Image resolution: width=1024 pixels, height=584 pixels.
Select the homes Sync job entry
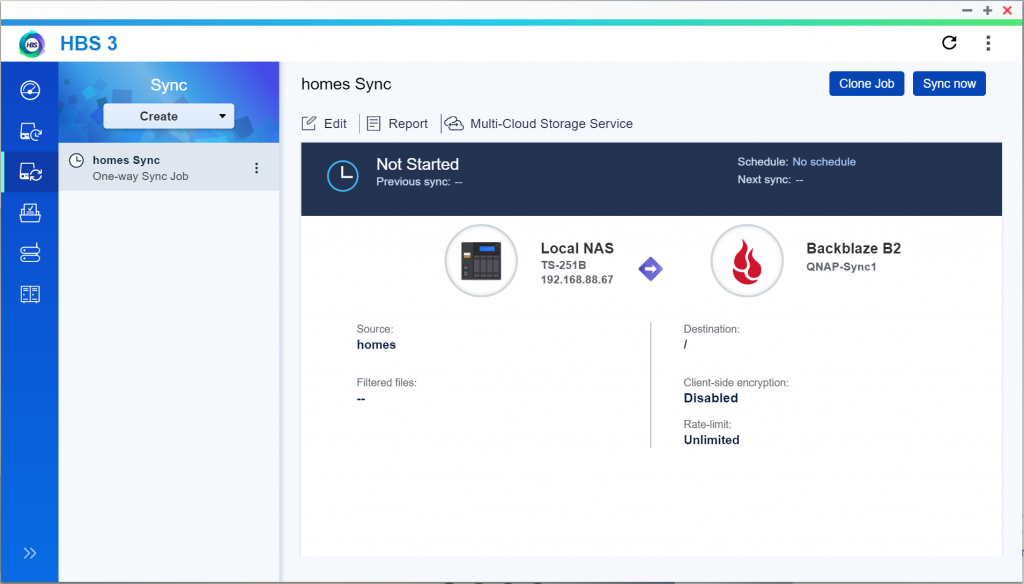pyautogui.click(x=169, y=167)
